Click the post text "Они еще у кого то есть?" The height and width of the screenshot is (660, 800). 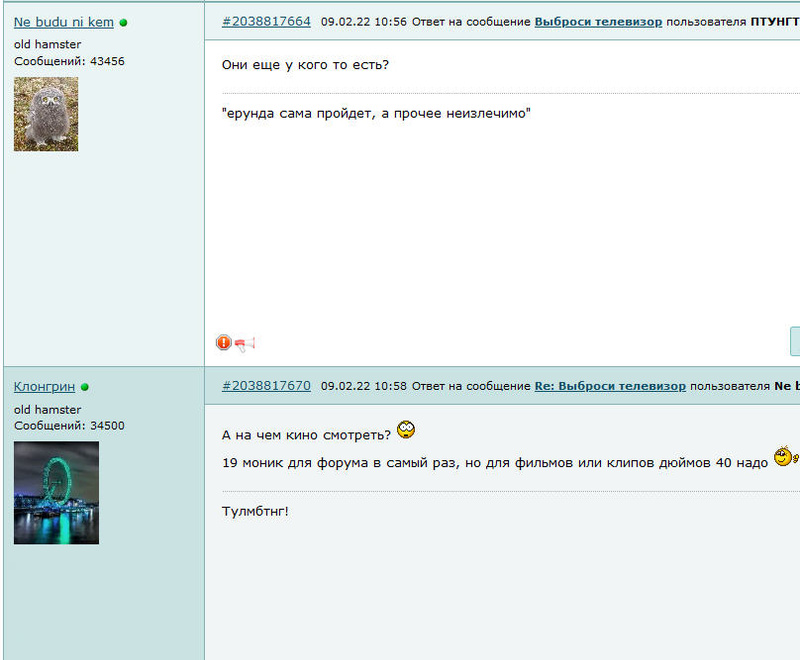[x=305, y=65]
